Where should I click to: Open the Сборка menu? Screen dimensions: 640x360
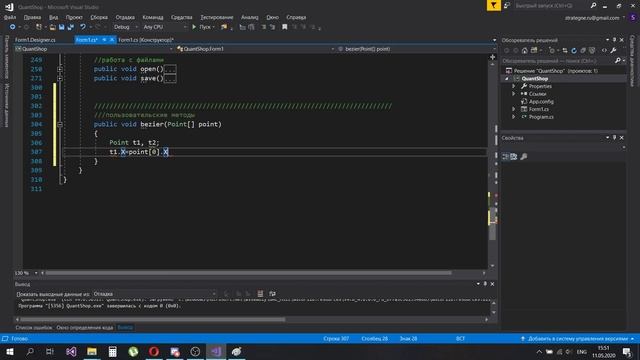click(x=99, y=17)
